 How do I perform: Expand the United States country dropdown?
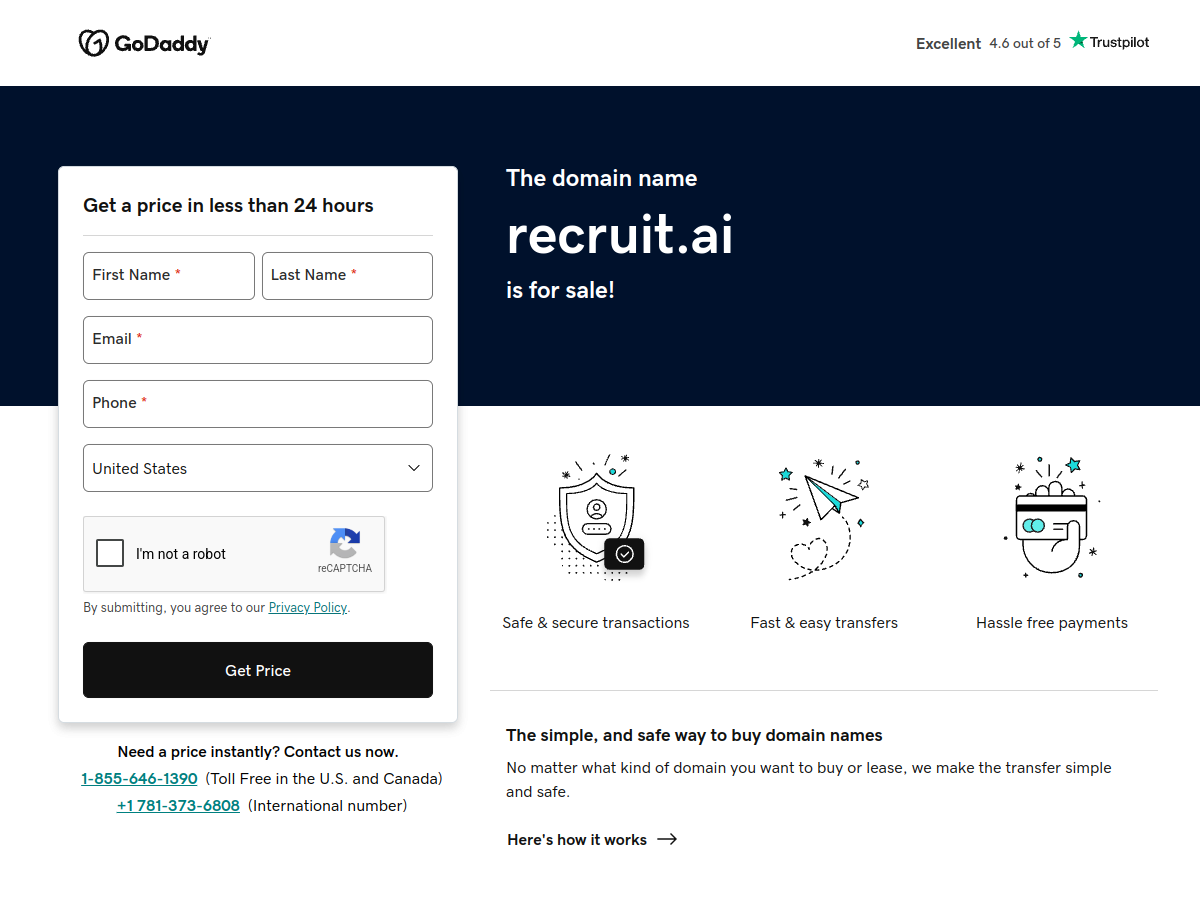[x=258, y=468]
